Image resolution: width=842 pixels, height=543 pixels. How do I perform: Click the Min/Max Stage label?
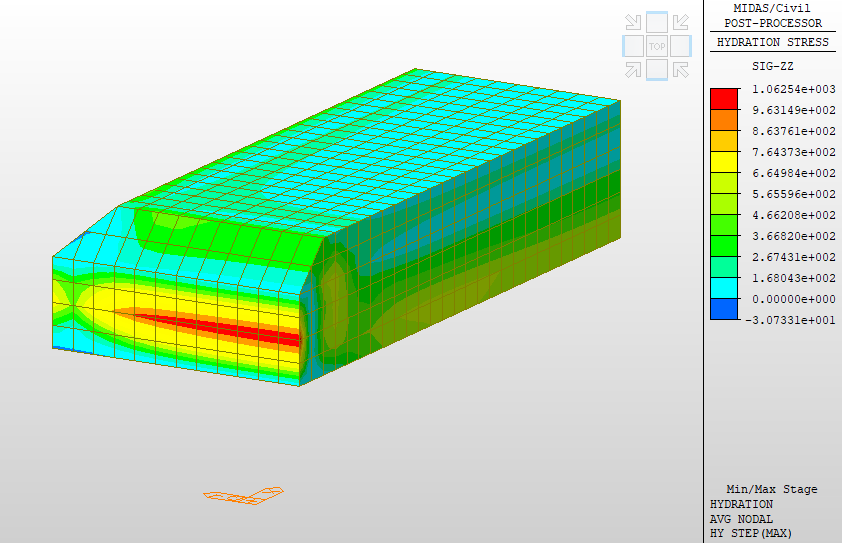click(x=771, y=489)
